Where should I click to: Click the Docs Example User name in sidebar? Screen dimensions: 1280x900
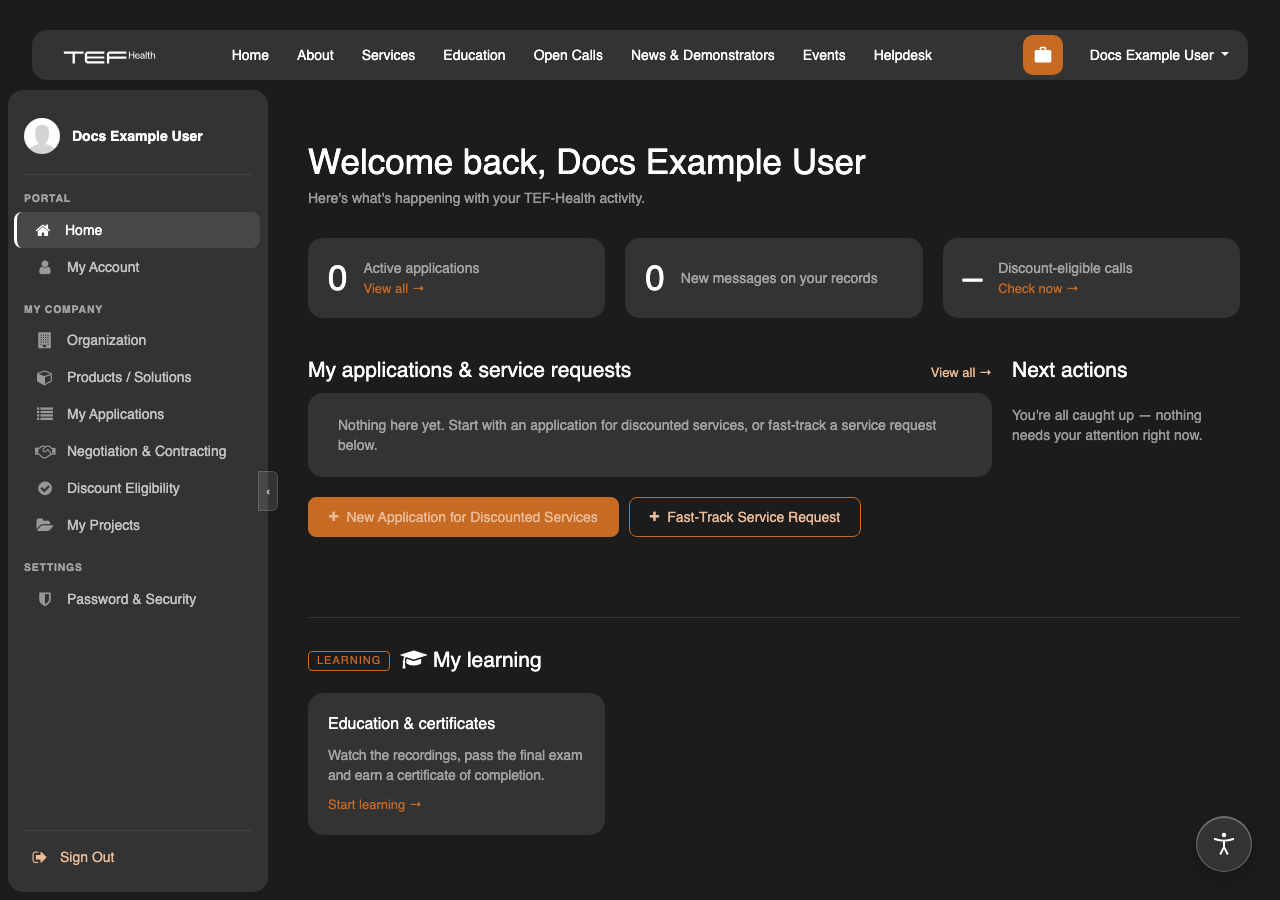pos(137,136)
